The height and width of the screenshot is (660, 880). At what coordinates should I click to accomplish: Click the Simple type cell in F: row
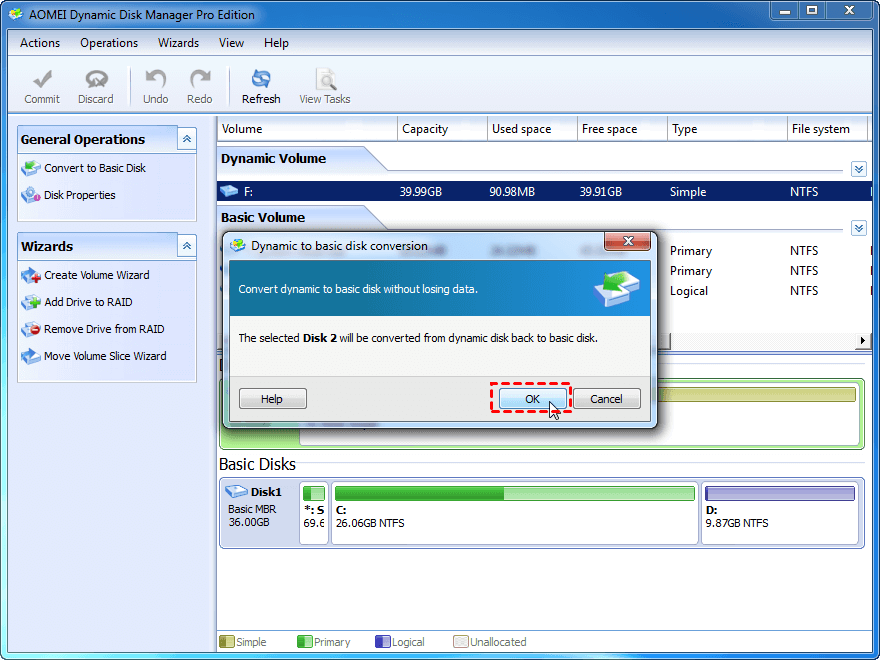coord(688,192)
